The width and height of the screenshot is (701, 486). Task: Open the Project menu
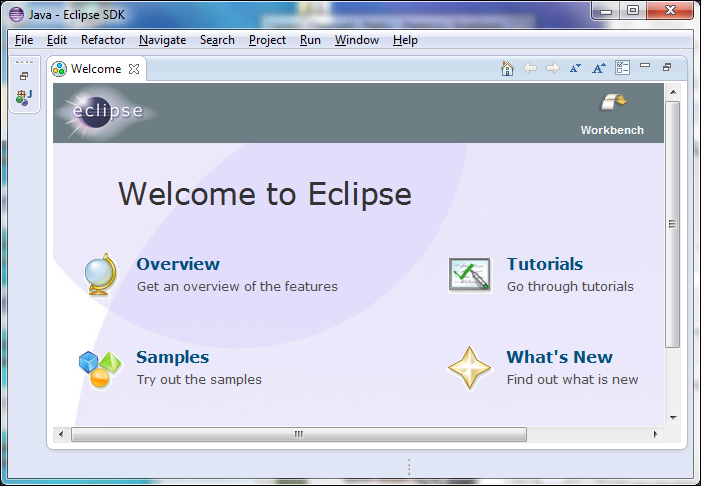click(267, 40)
